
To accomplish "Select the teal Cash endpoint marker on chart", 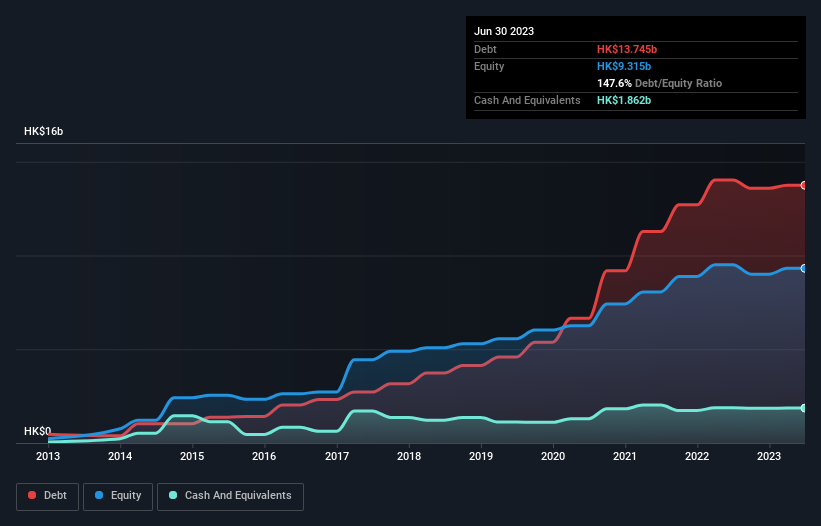I will tap(804, 408).
